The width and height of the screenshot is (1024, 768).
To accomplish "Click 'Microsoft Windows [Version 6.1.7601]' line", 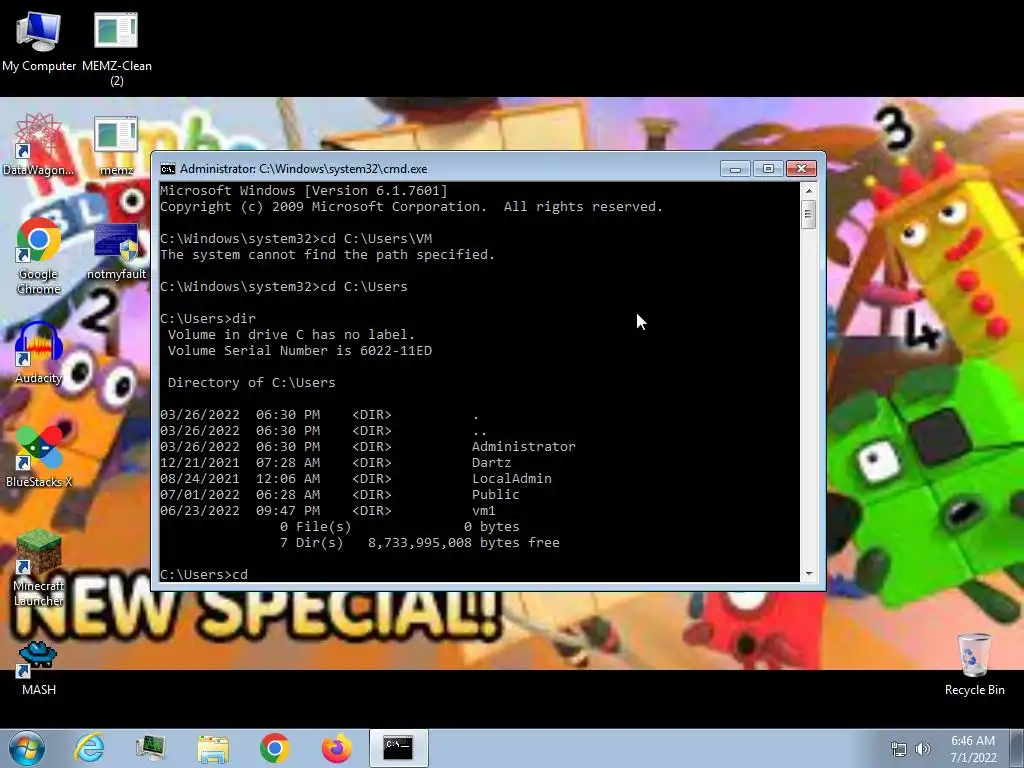I will [304, 191].
